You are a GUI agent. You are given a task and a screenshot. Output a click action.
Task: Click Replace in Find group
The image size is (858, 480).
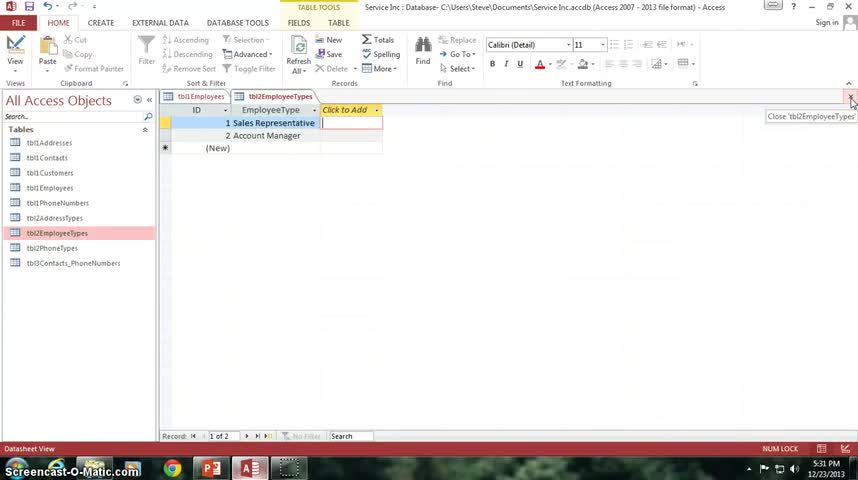[x=457, y=40]
